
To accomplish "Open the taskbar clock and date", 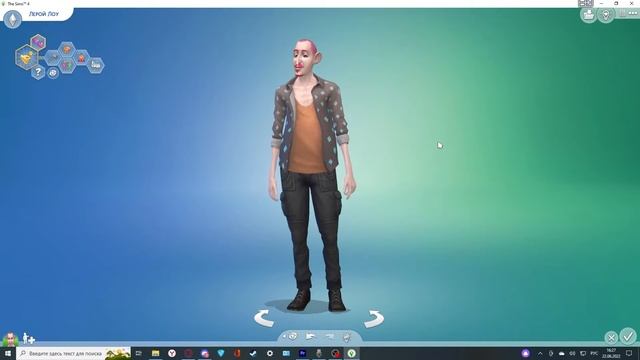I will (611, 353).
